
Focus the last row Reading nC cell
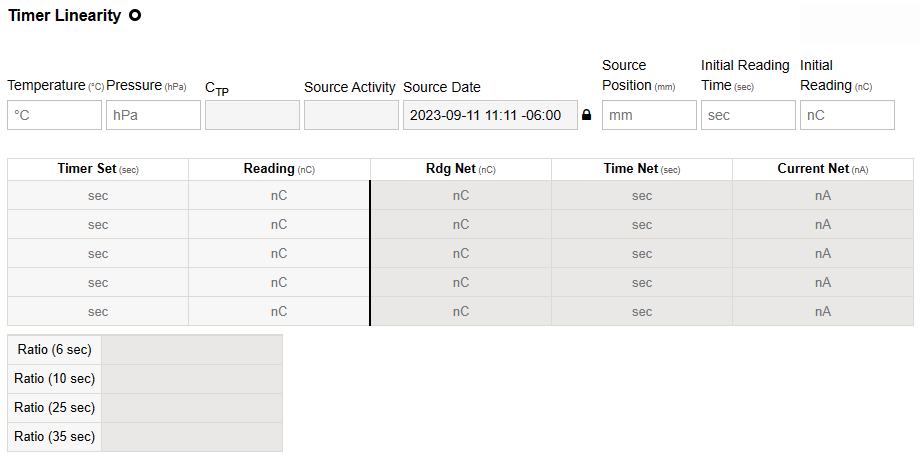[279, 312]
